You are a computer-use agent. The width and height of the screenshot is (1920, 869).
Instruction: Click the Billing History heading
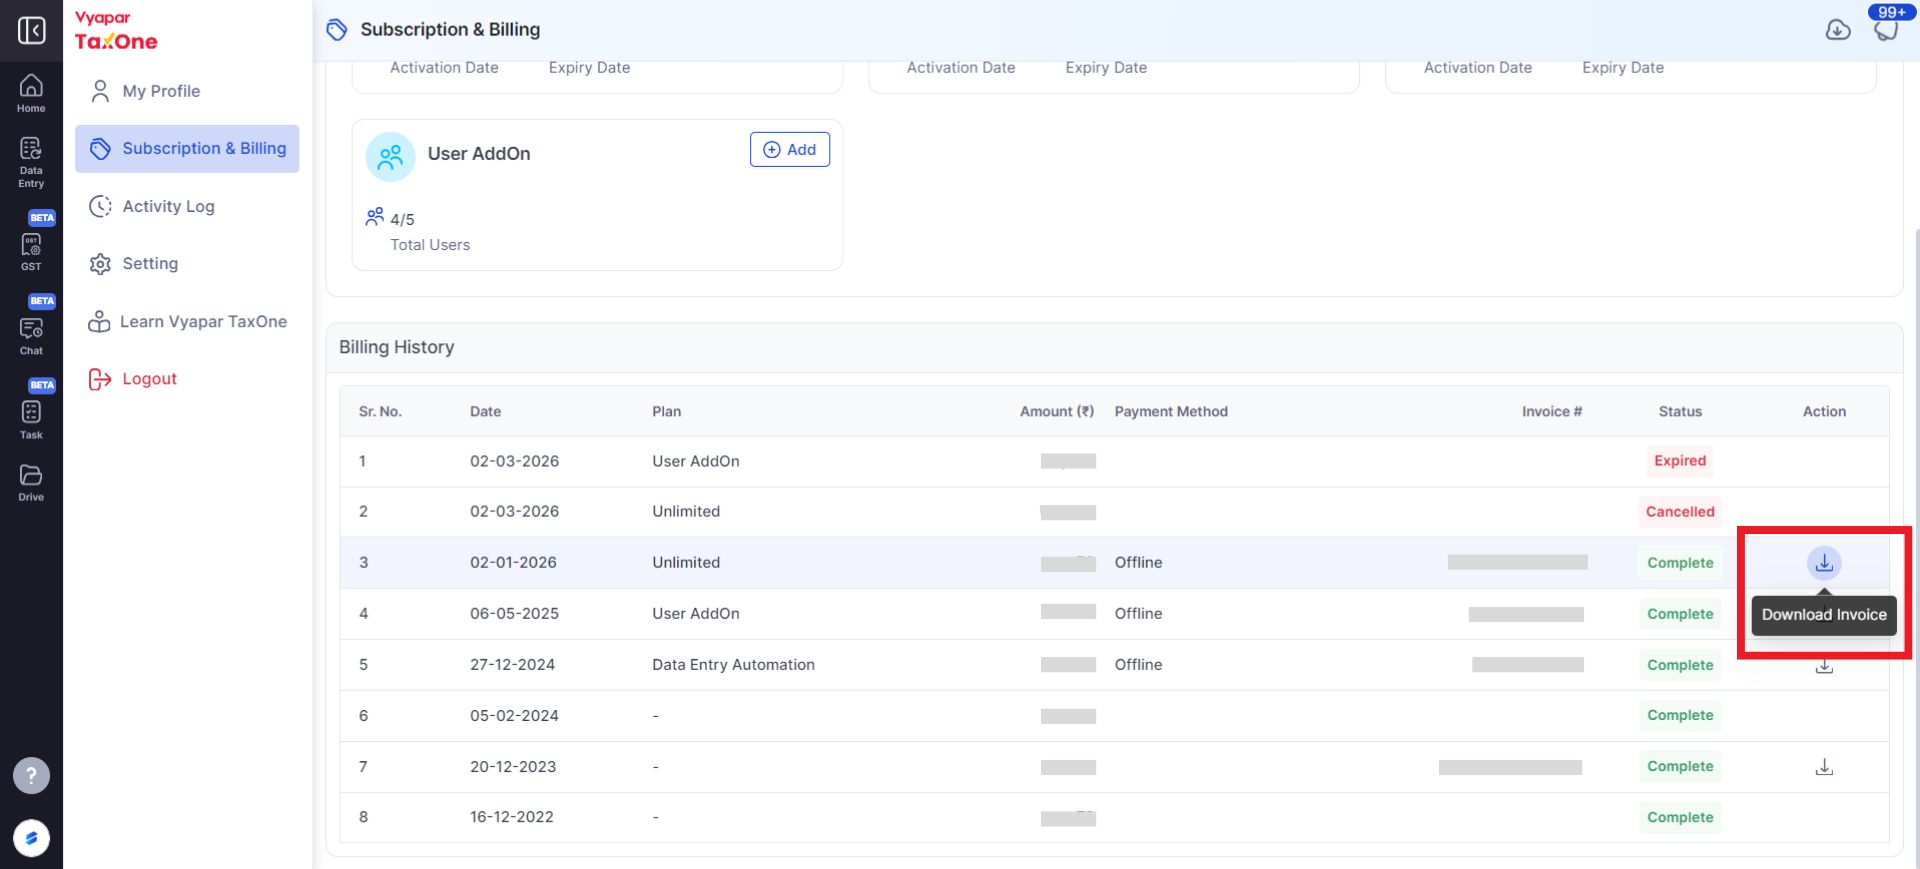(396, 347)
